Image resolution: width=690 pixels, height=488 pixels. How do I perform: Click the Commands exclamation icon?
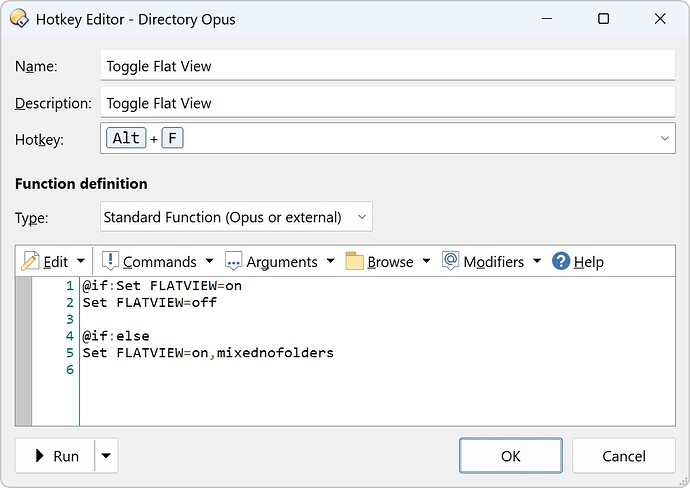(110, 261)
